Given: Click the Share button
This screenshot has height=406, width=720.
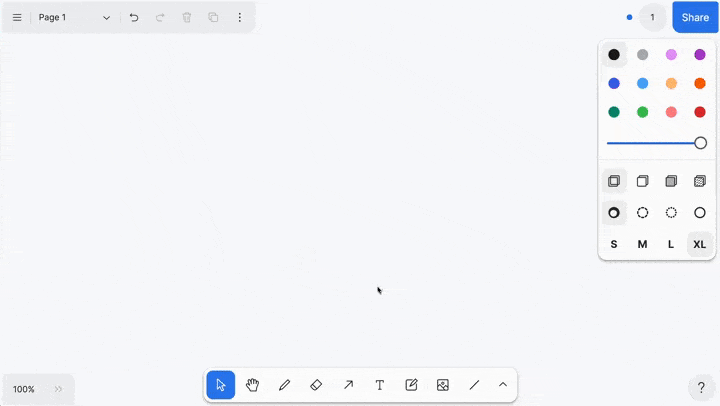Looking at the screenshot, I should click(695, 17).
